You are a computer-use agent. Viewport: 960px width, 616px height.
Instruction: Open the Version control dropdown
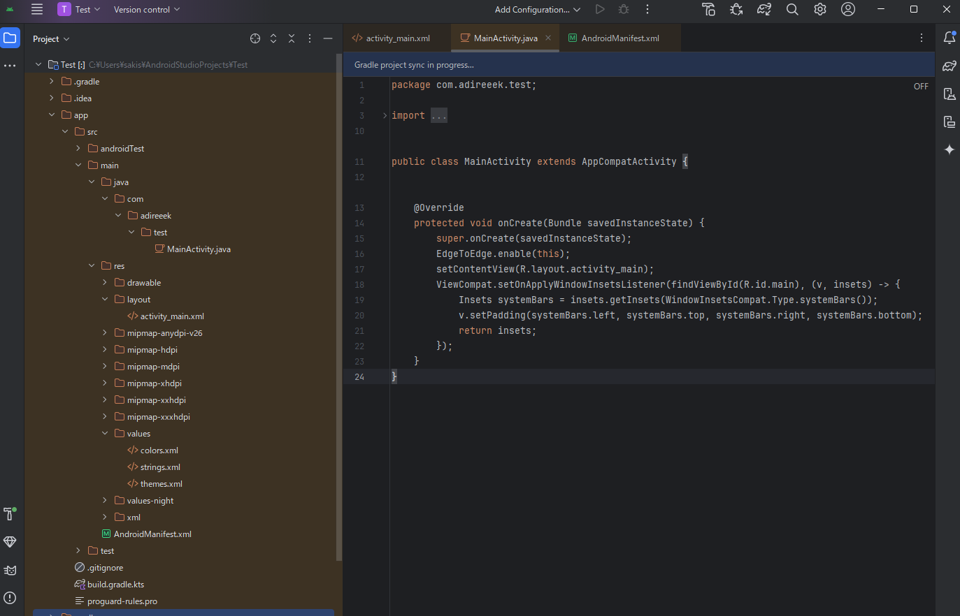(x=146, y=10)
